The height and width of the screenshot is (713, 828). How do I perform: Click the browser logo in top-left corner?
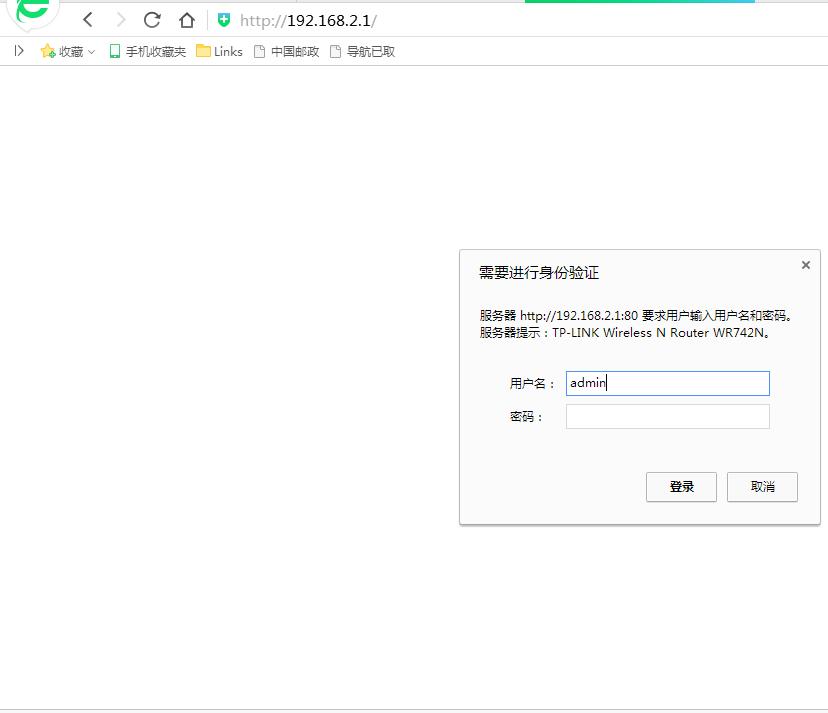[x=30, y=12]
